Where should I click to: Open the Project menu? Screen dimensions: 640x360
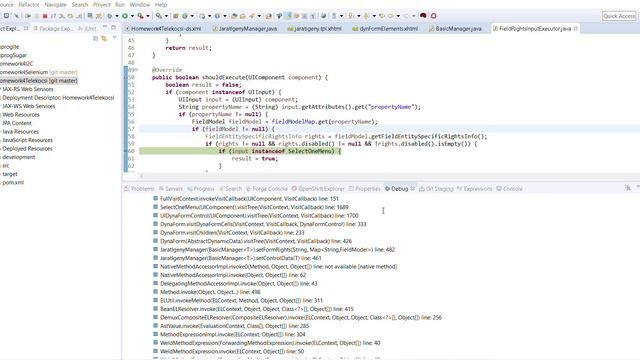pos(102,4)
